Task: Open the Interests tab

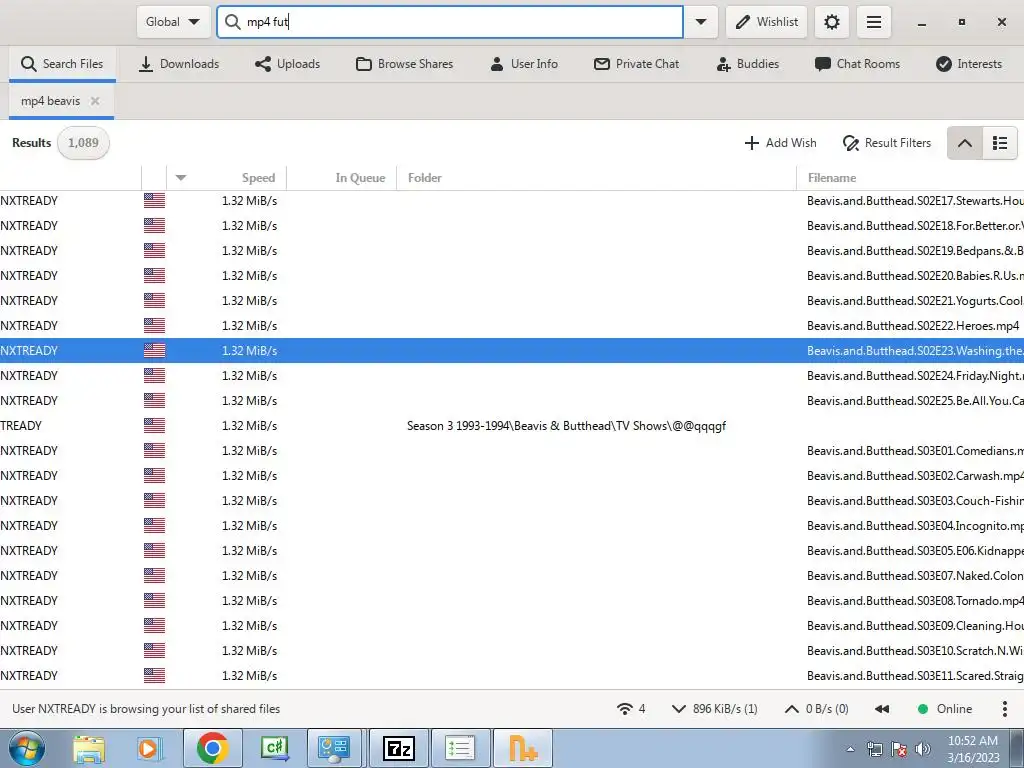Action: 968,64
